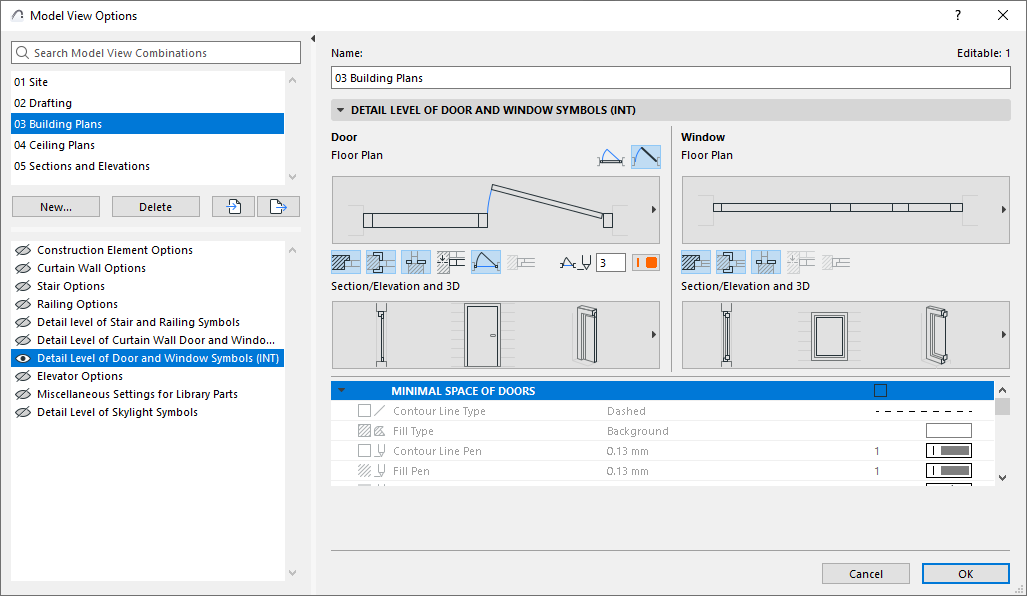
Task: Select the 04 Ceiling Plans combination
Action: (54, 145)
